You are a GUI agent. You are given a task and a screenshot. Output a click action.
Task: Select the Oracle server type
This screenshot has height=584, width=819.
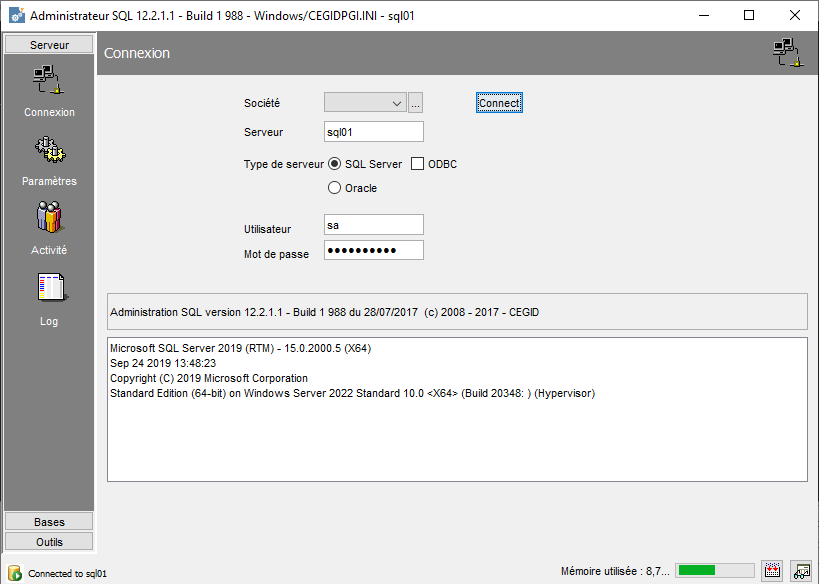[x=335, y=188]
